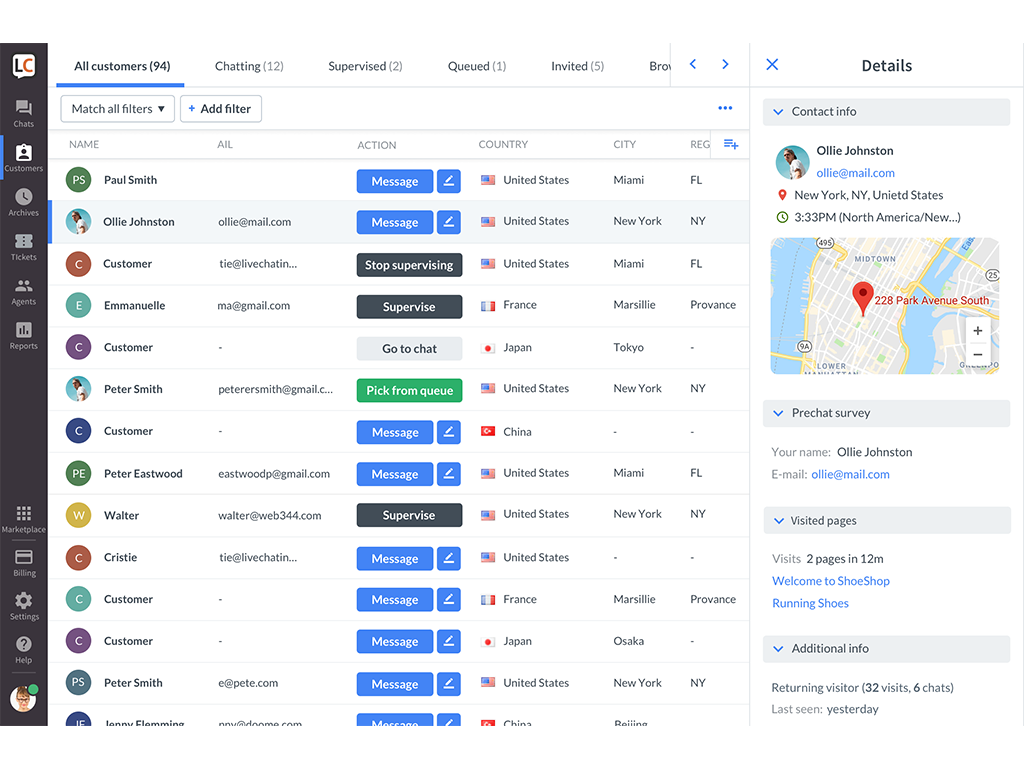
Task: Close the Details panel
Action: pos(772,65)
